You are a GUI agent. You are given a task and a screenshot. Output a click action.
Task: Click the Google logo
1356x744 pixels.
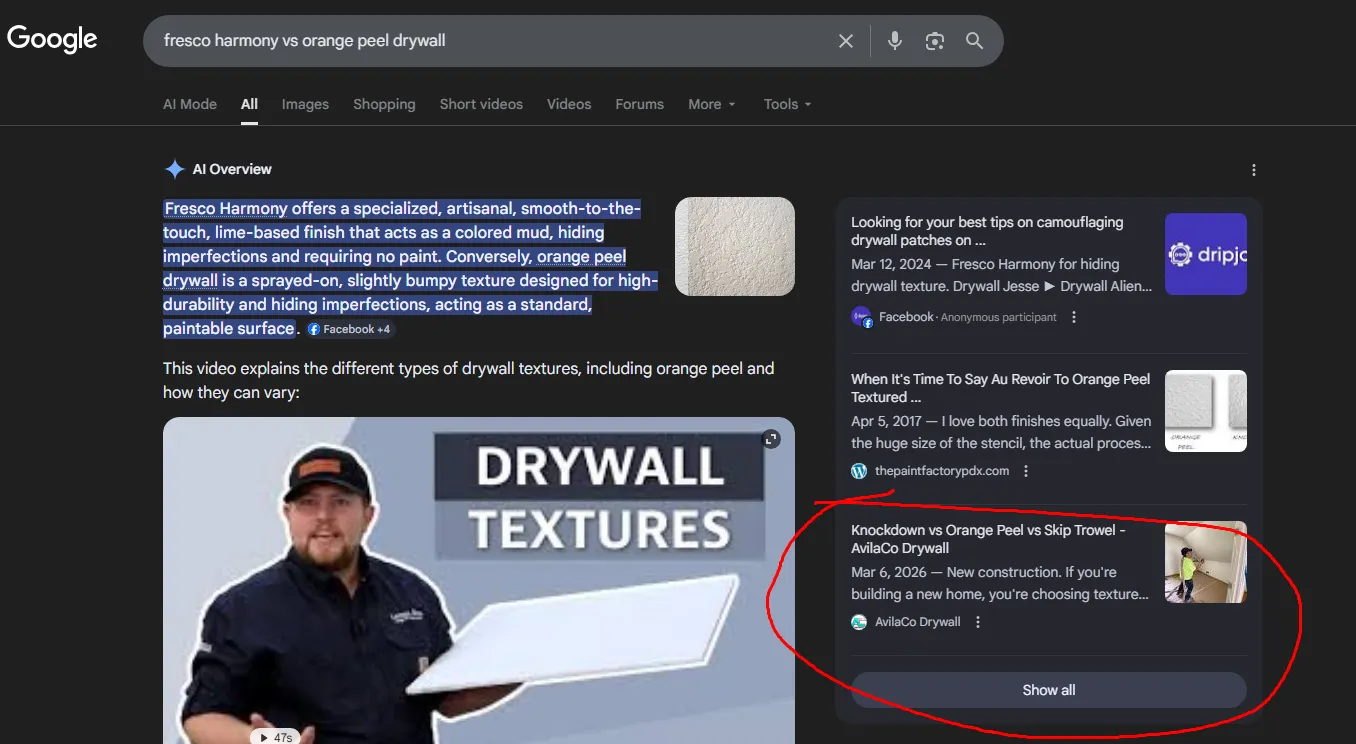[52, 38]
